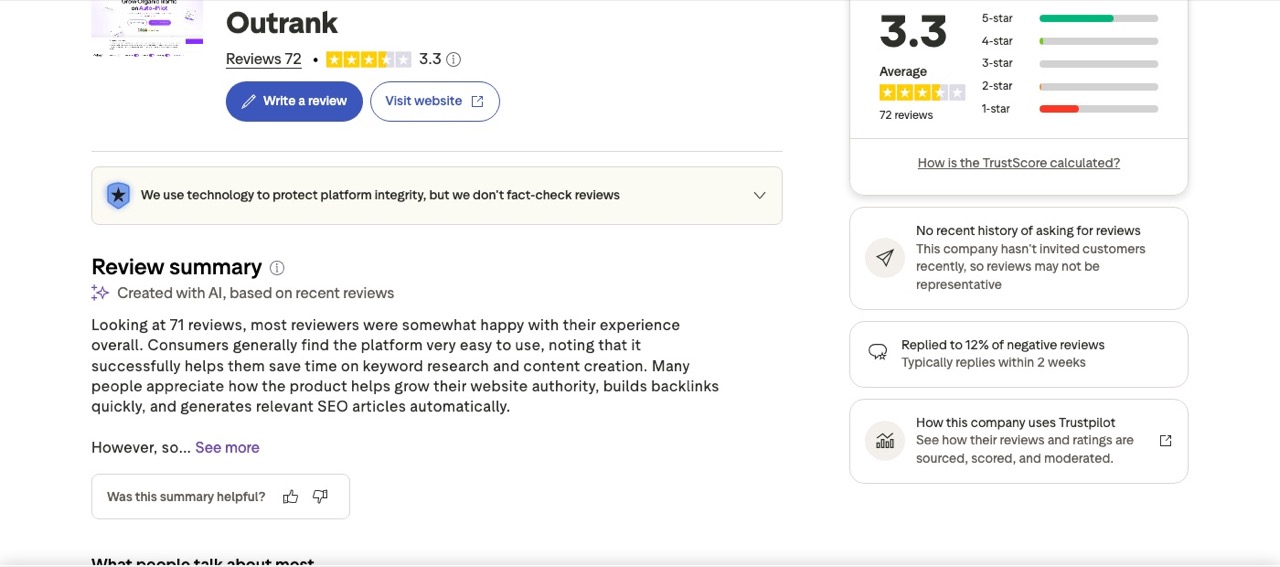Image resolution: width=1280 pixels, height=567 pixels.
Task: Click the star rating beside Reviews 72
Action: pyautogui.click(x=368, y=59)
